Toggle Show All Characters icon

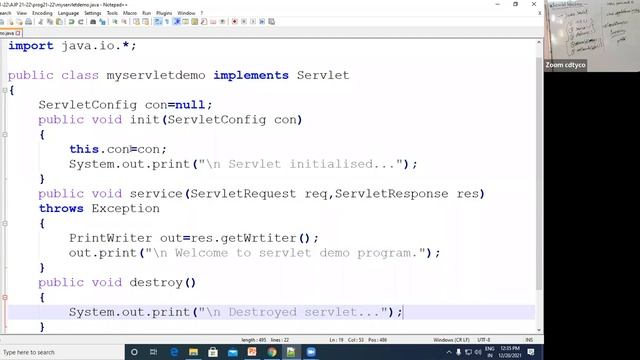166,22
